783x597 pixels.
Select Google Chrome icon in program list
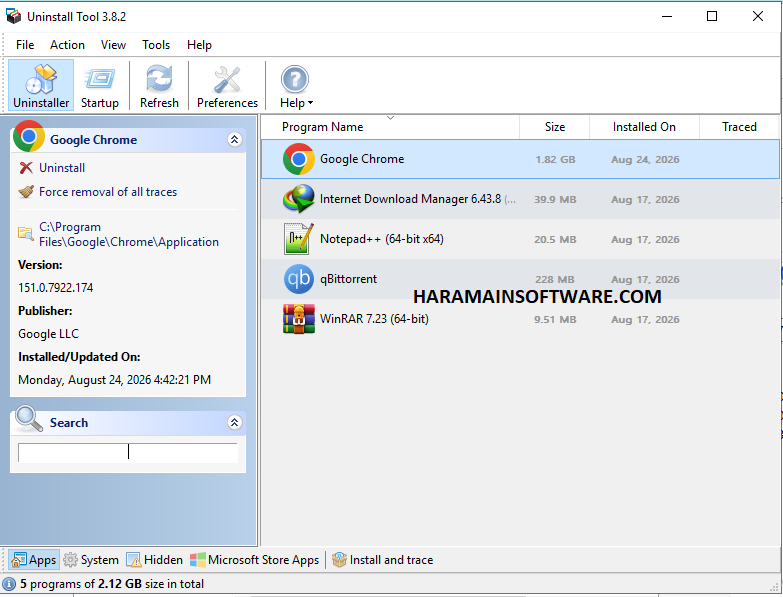(299, 159)
